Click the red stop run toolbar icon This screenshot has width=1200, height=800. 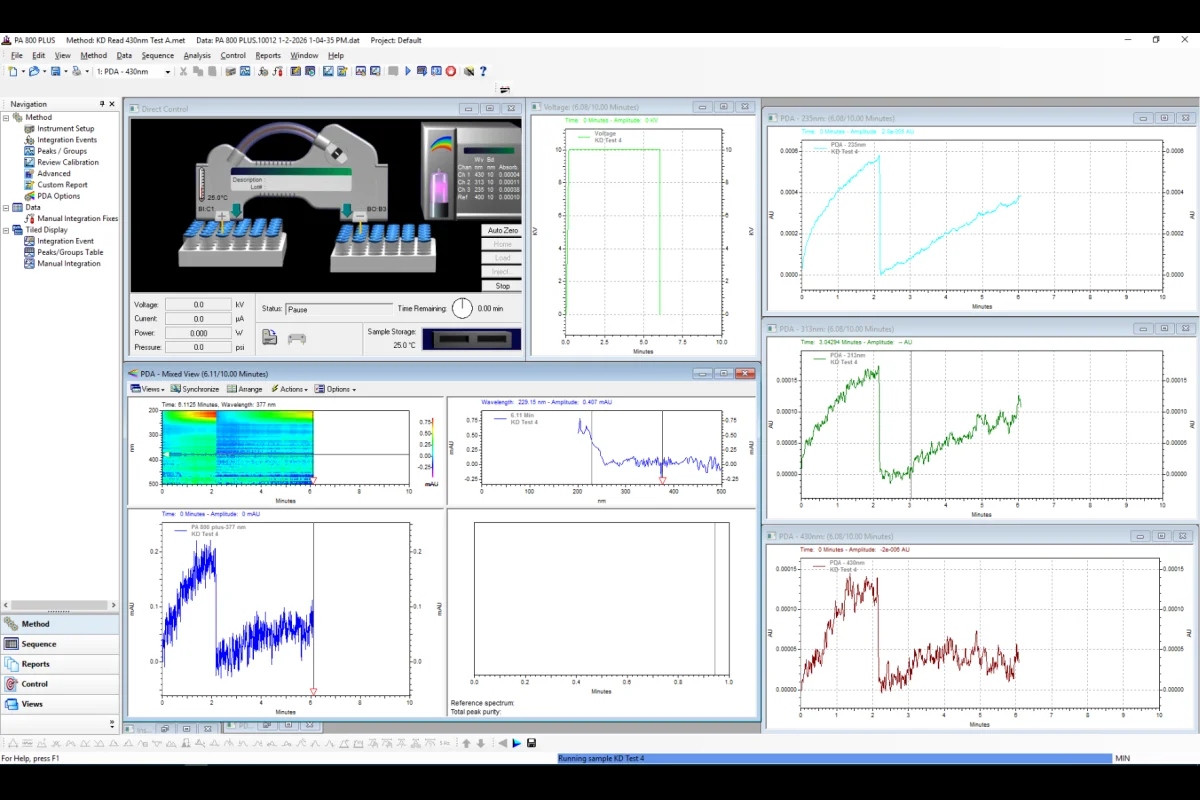[x=451, y=71]
